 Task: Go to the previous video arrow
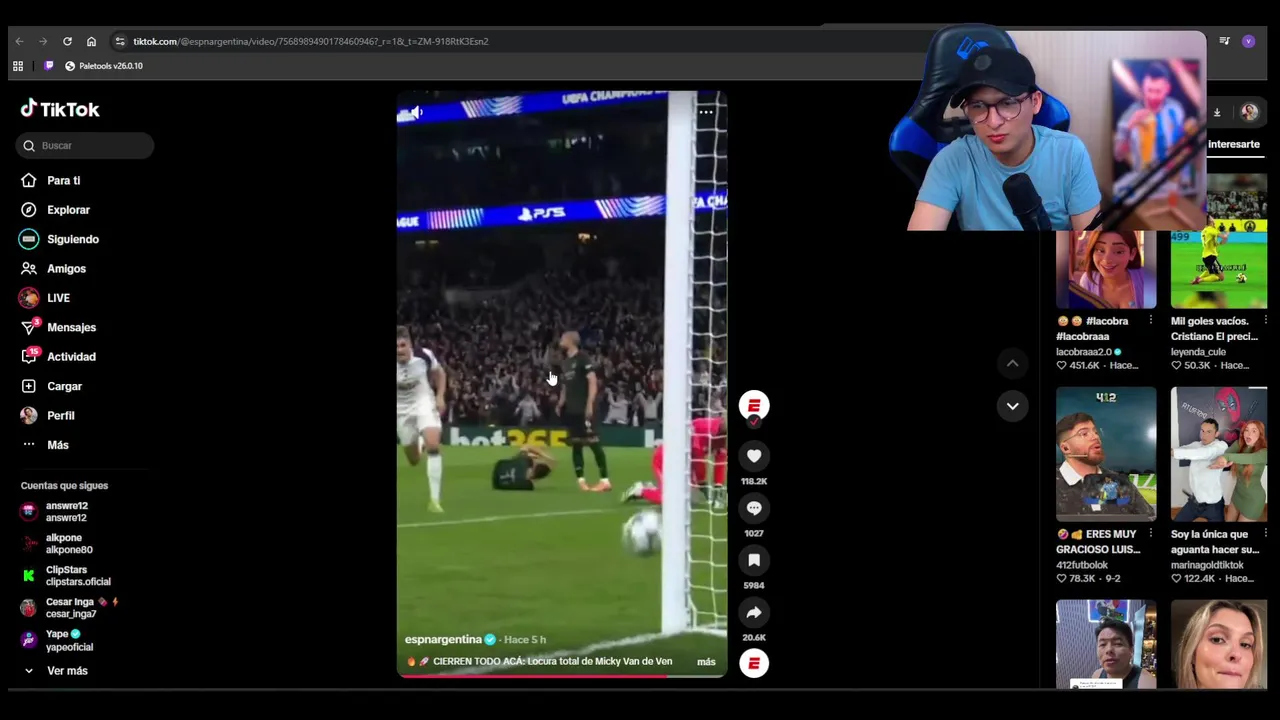click(x=1012, y=364)
